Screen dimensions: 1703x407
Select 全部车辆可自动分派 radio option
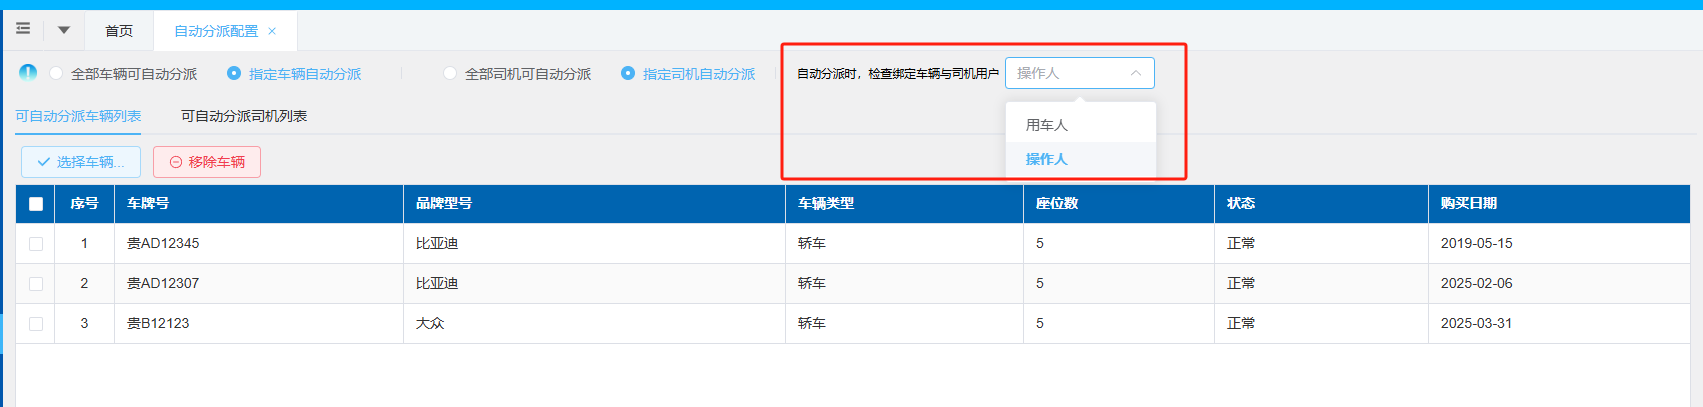click(x=56, y=73)
